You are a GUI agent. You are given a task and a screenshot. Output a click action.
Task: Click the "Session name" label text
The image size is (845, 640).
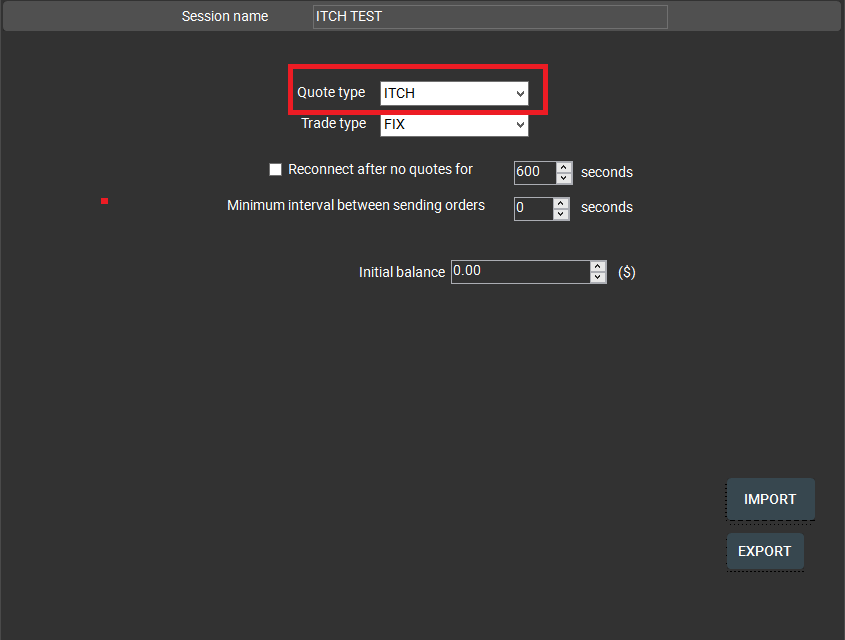(x=225, y=17)
